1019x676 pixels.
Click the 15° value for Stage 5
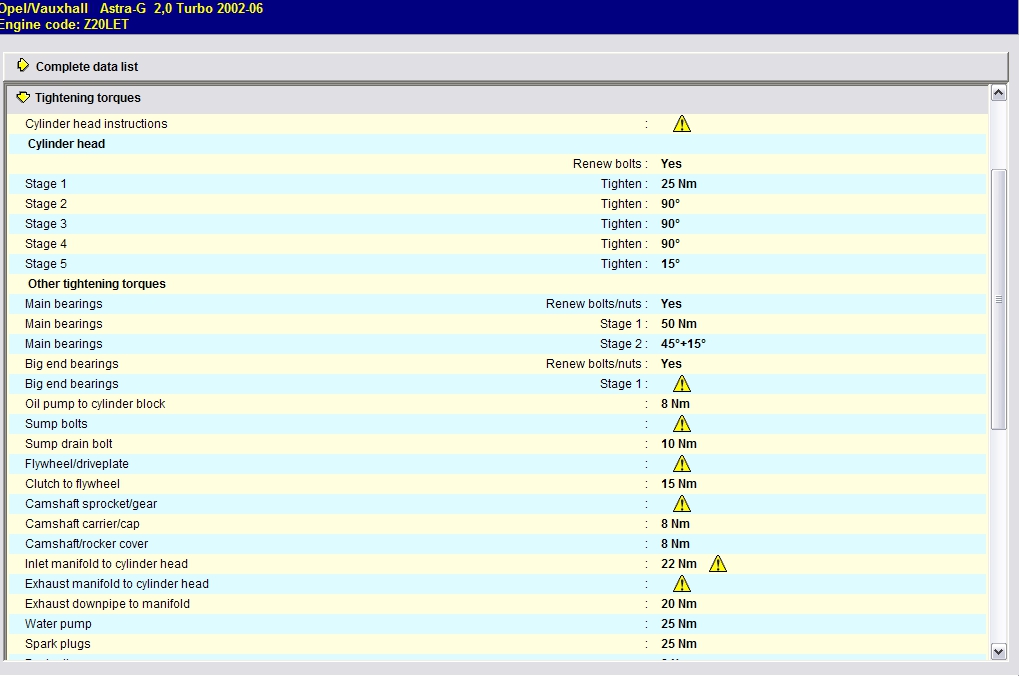(670, 264)
